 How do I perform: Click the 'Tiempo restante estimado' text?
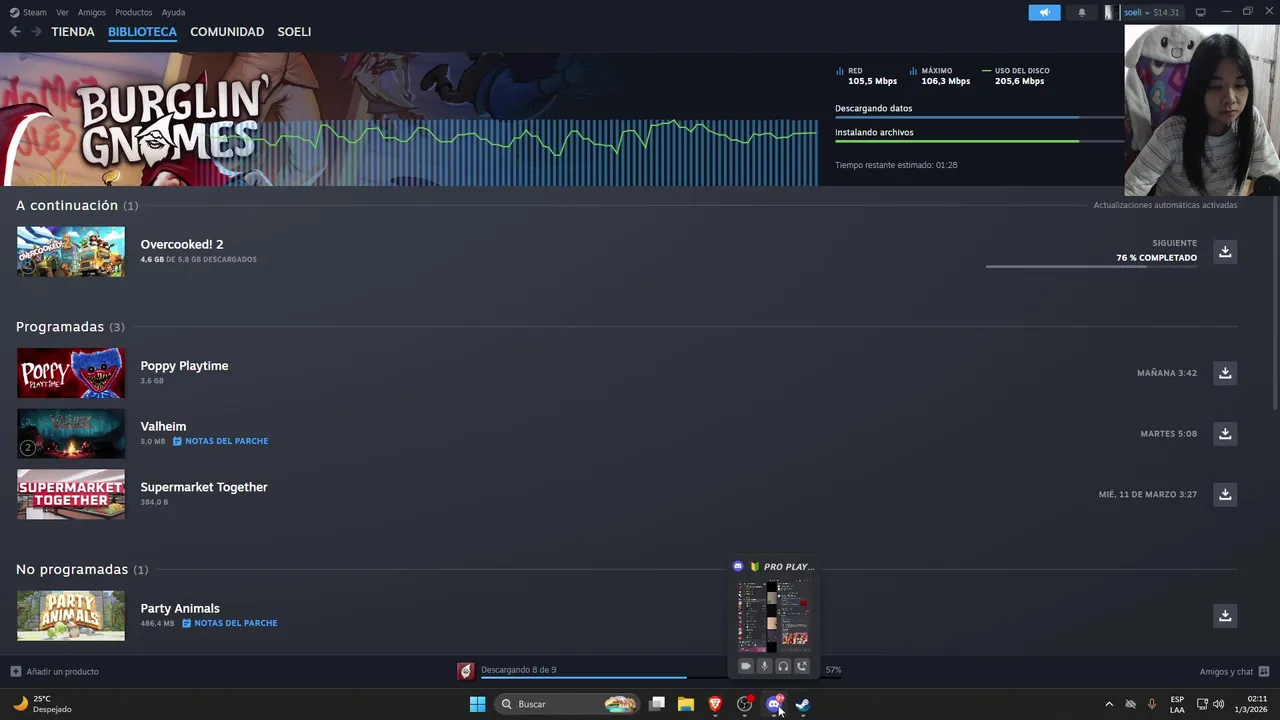point(896,165)
